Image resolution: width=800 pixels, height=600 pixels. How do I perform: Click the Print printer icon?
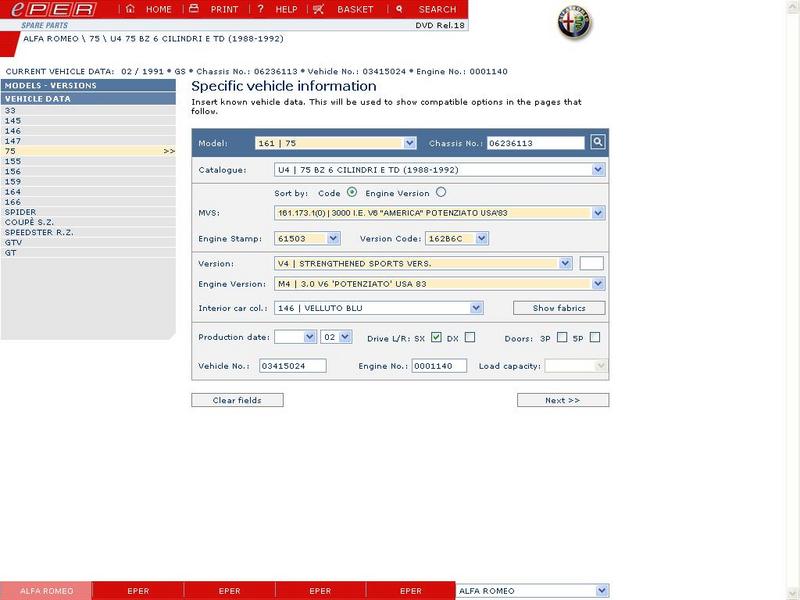[194, 9]
